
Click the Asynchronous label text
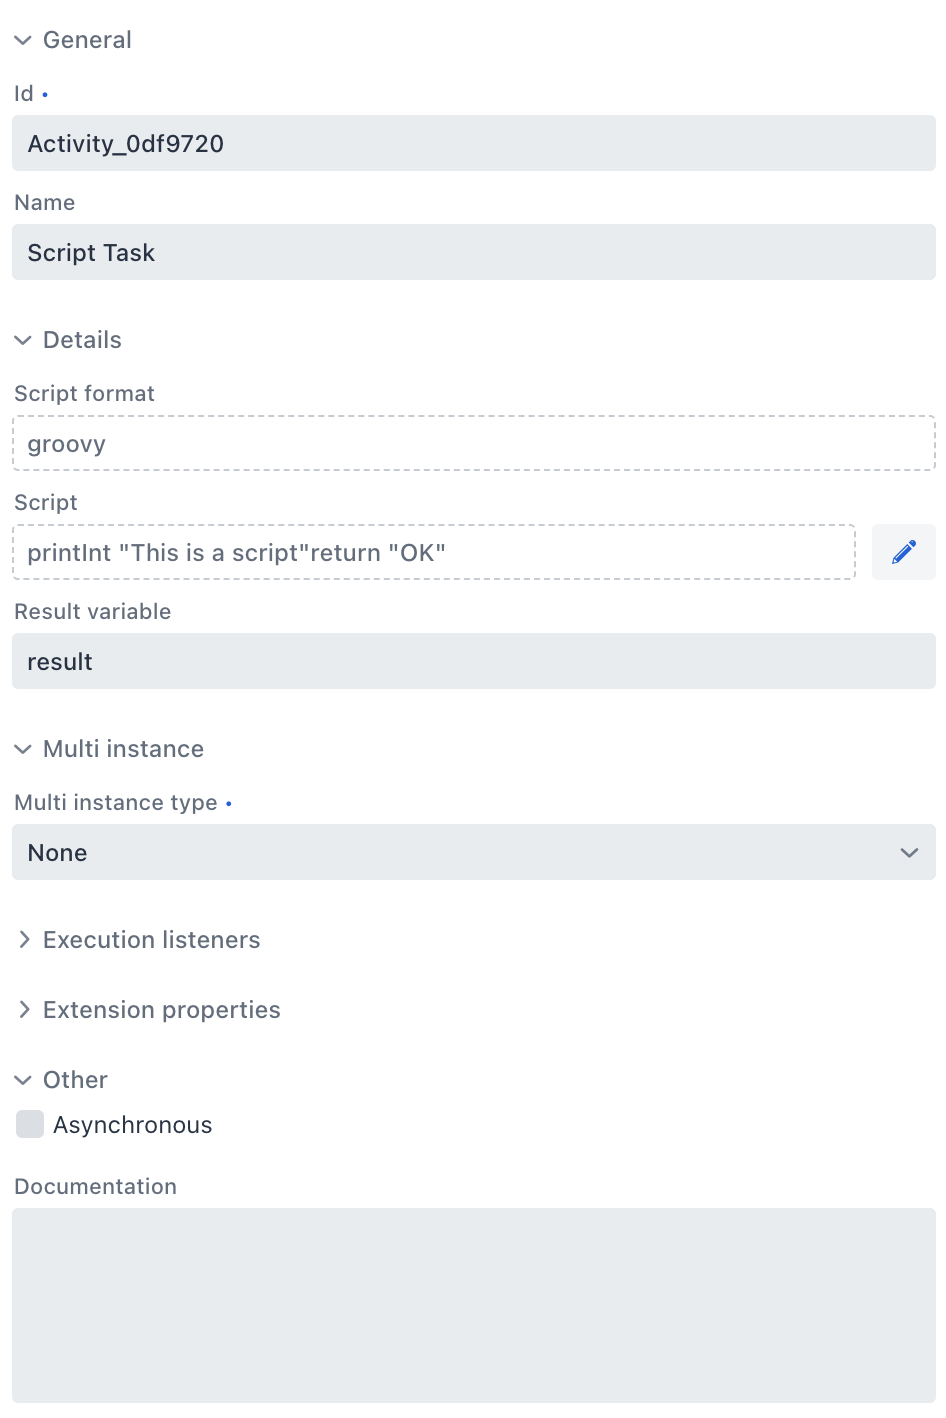133,1124
